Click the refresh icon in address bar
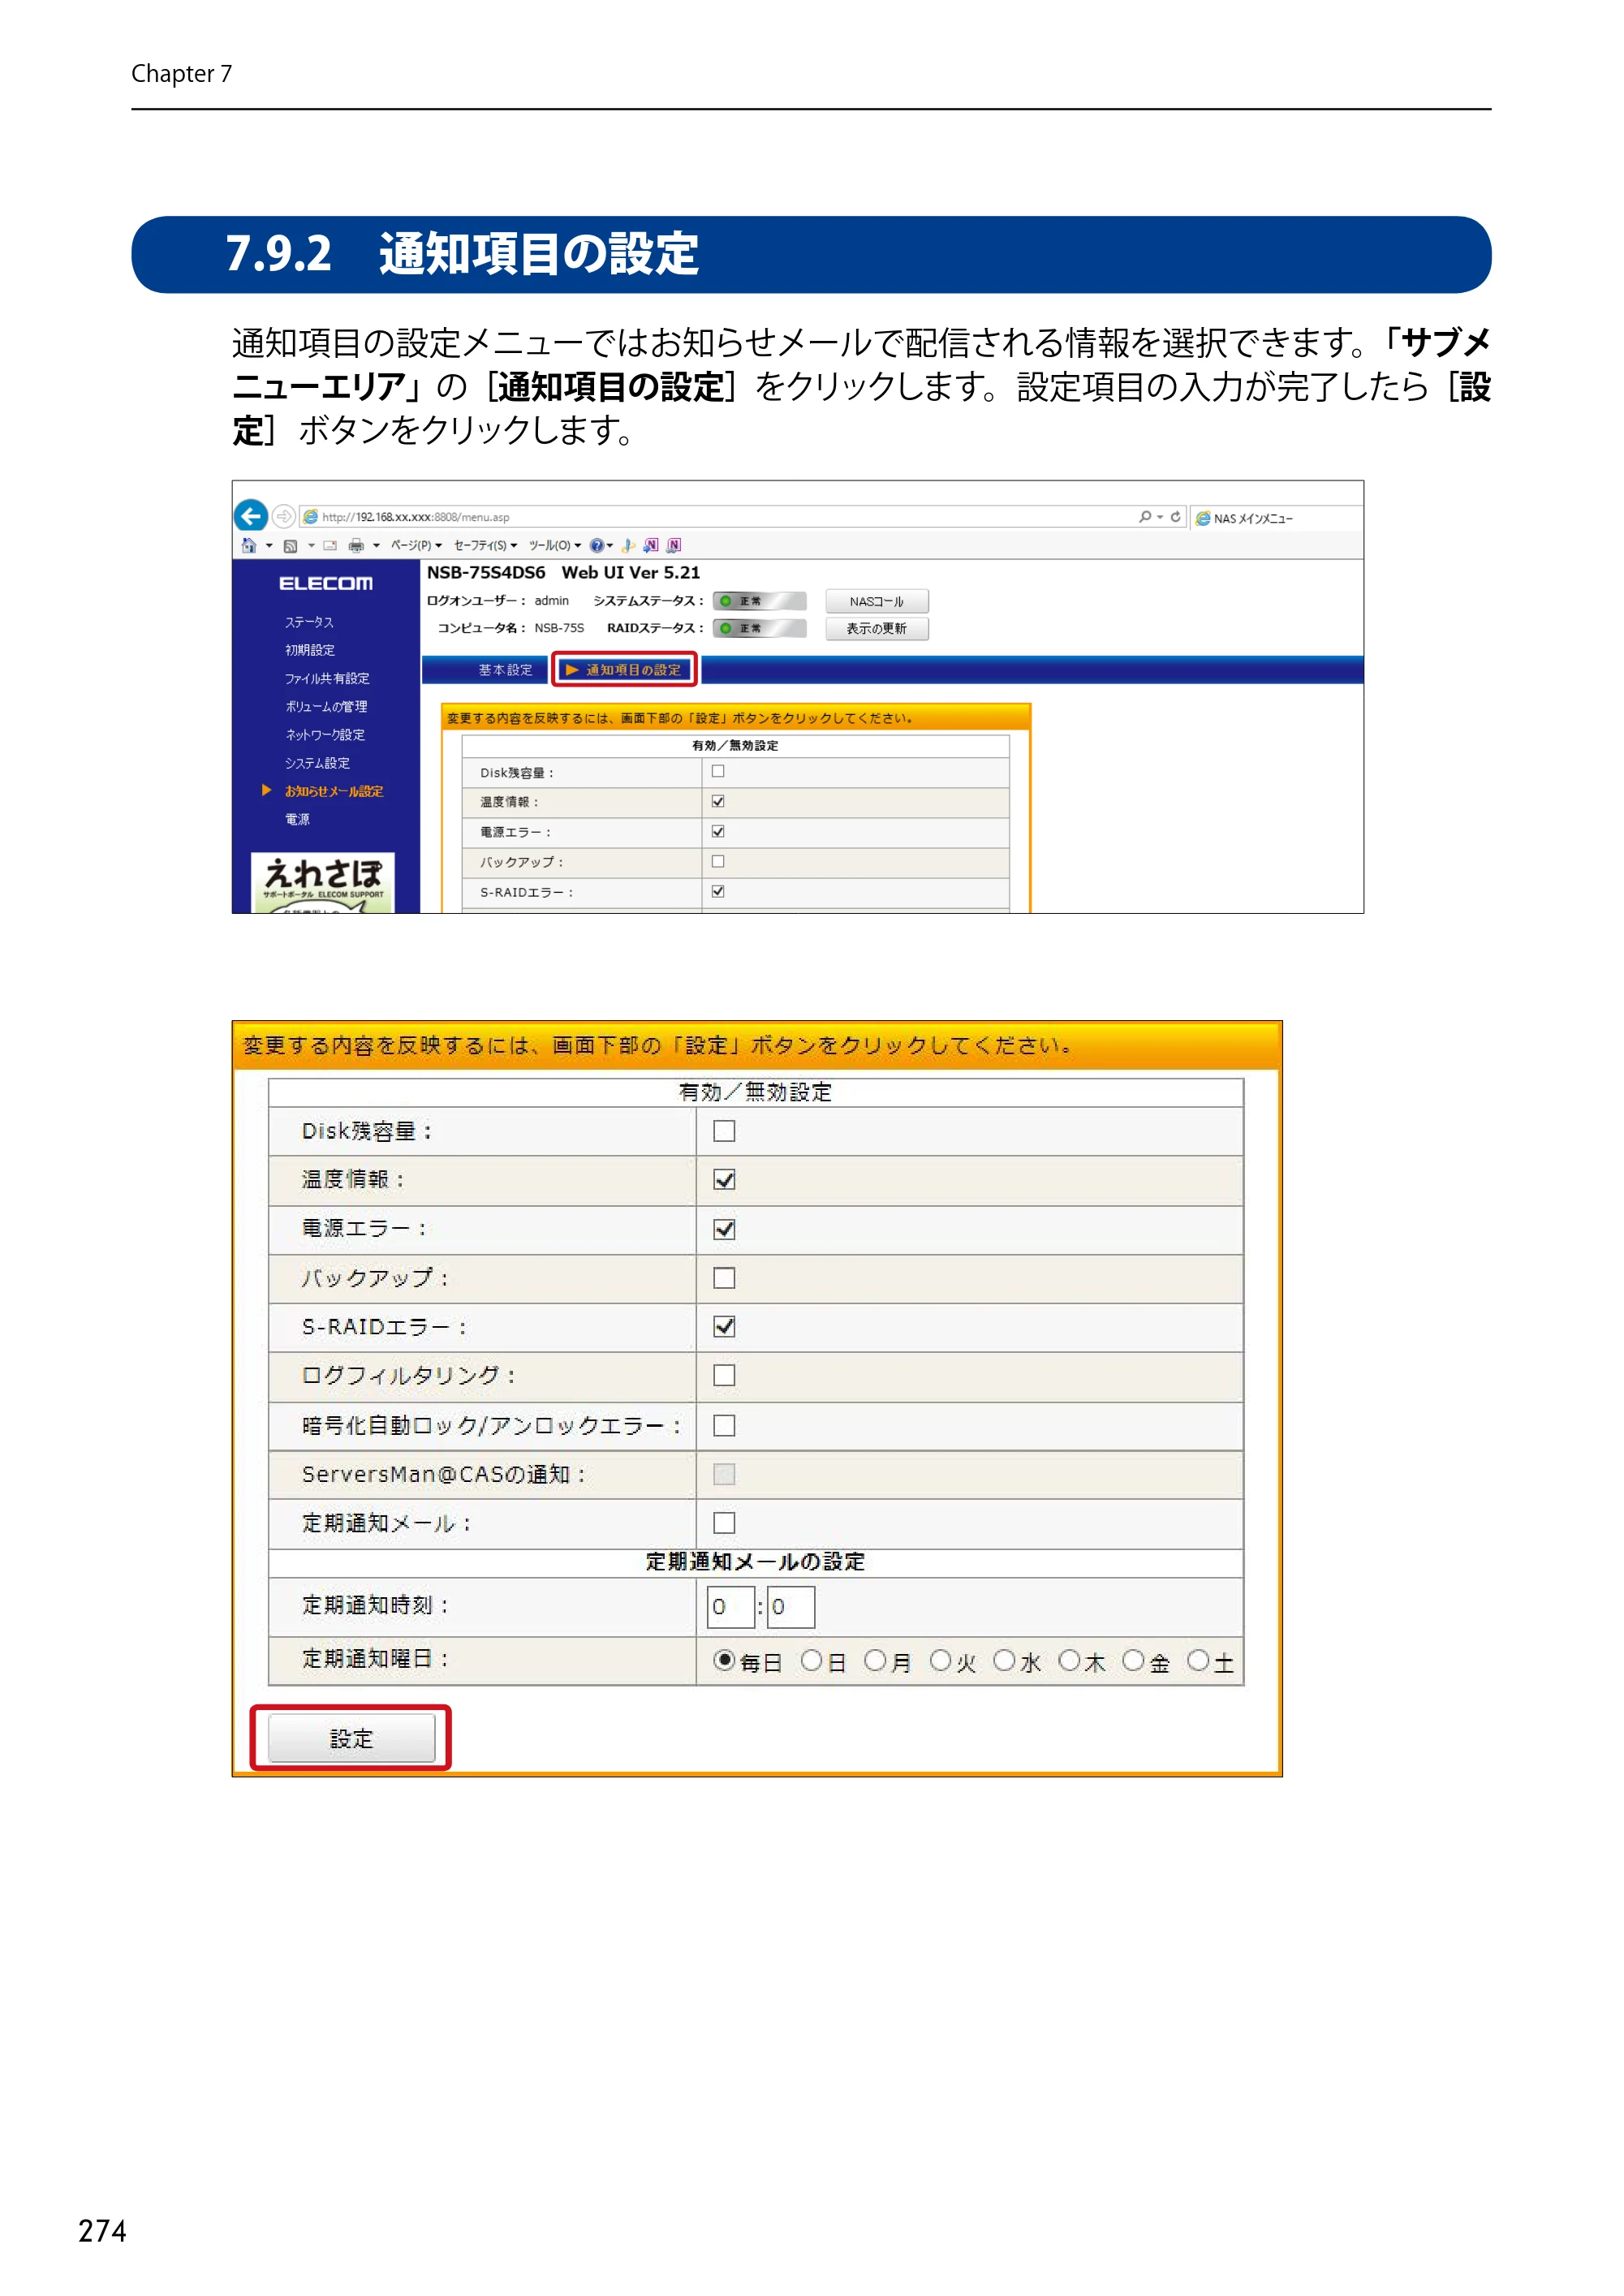The height and width of the screenshot is (2296, 1624). [1176, 517]
